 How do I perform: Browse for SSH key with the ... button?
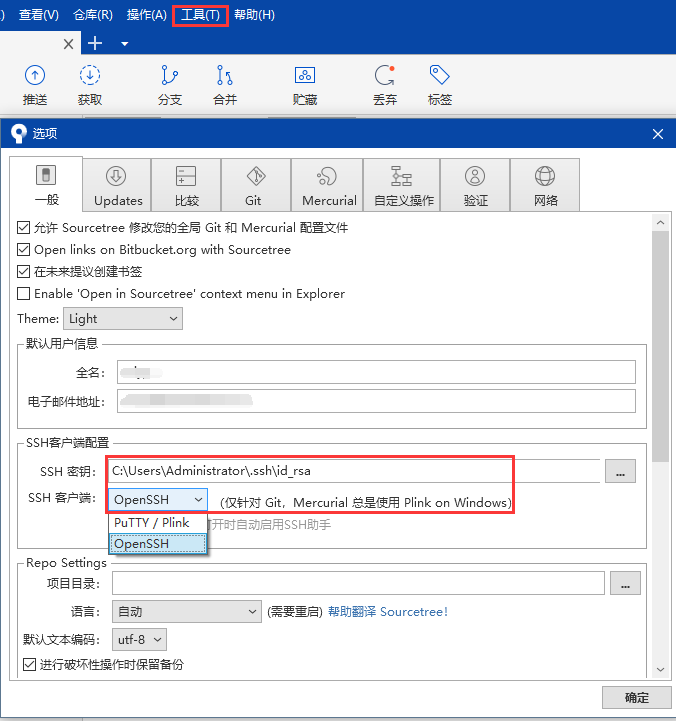(x=620, y=471)
